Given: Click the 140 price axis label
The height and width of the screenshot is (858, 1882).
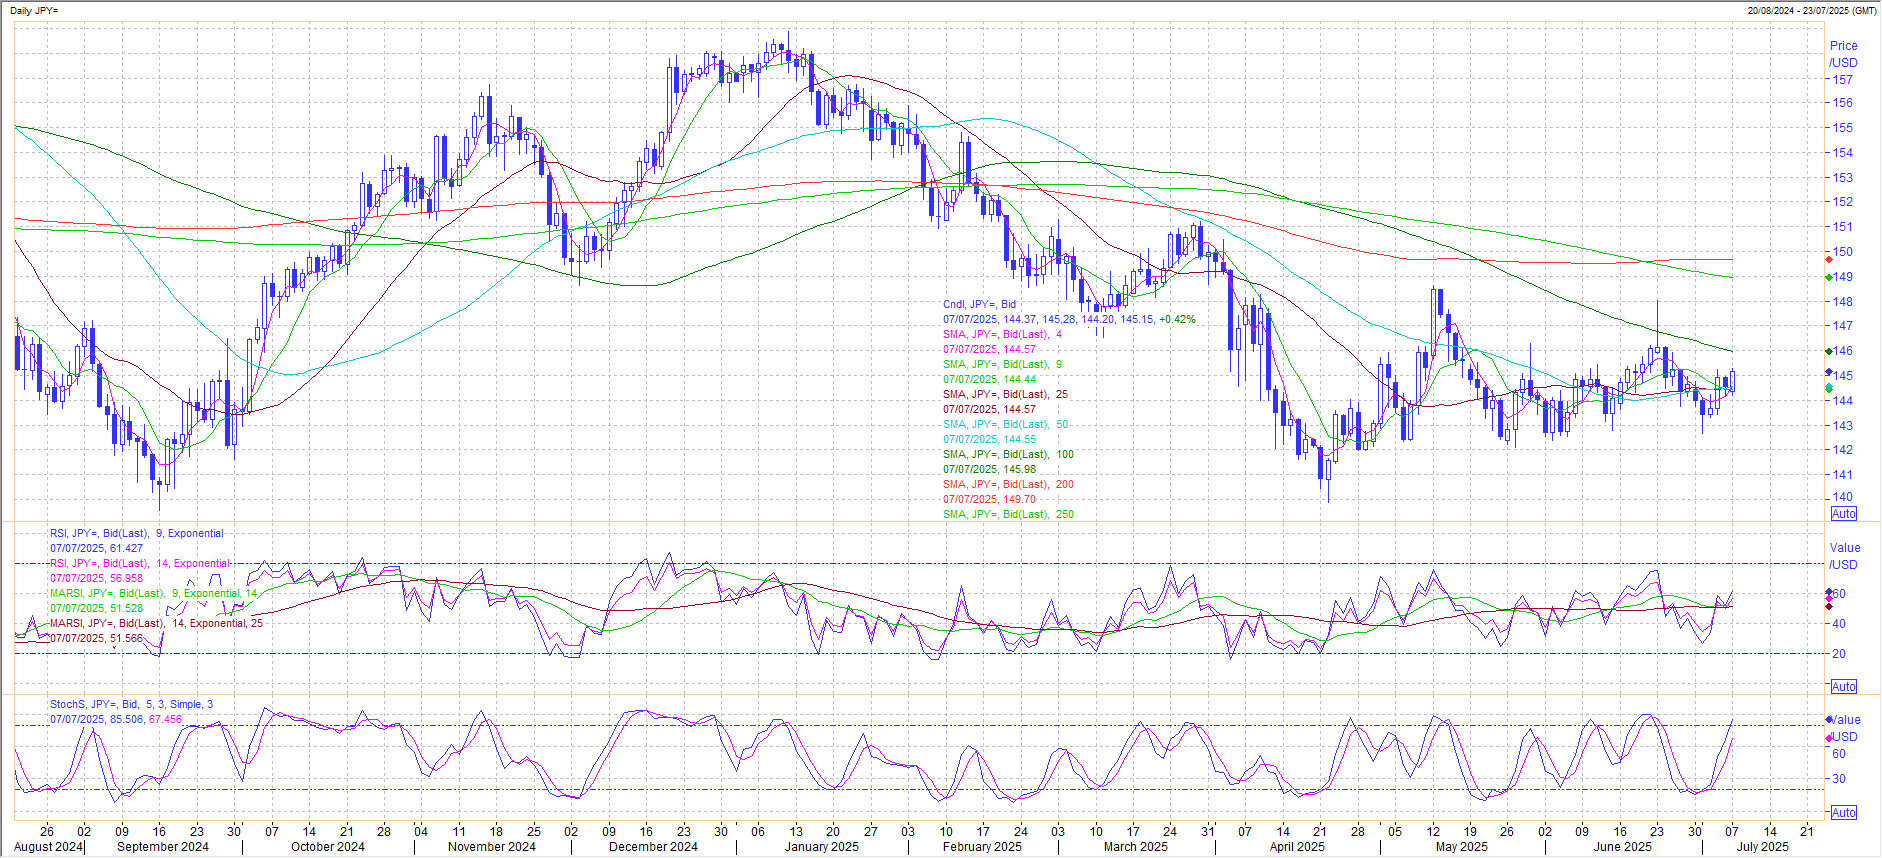Looking at the screenshot, I should click(1842, 497).
